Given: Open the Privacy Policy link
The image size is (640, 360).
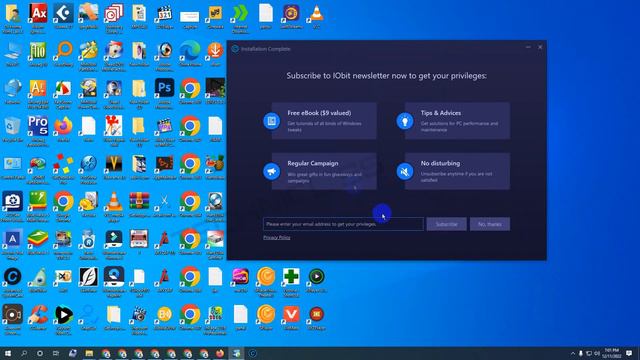Looking at the screenshot, I should point(277,238).
